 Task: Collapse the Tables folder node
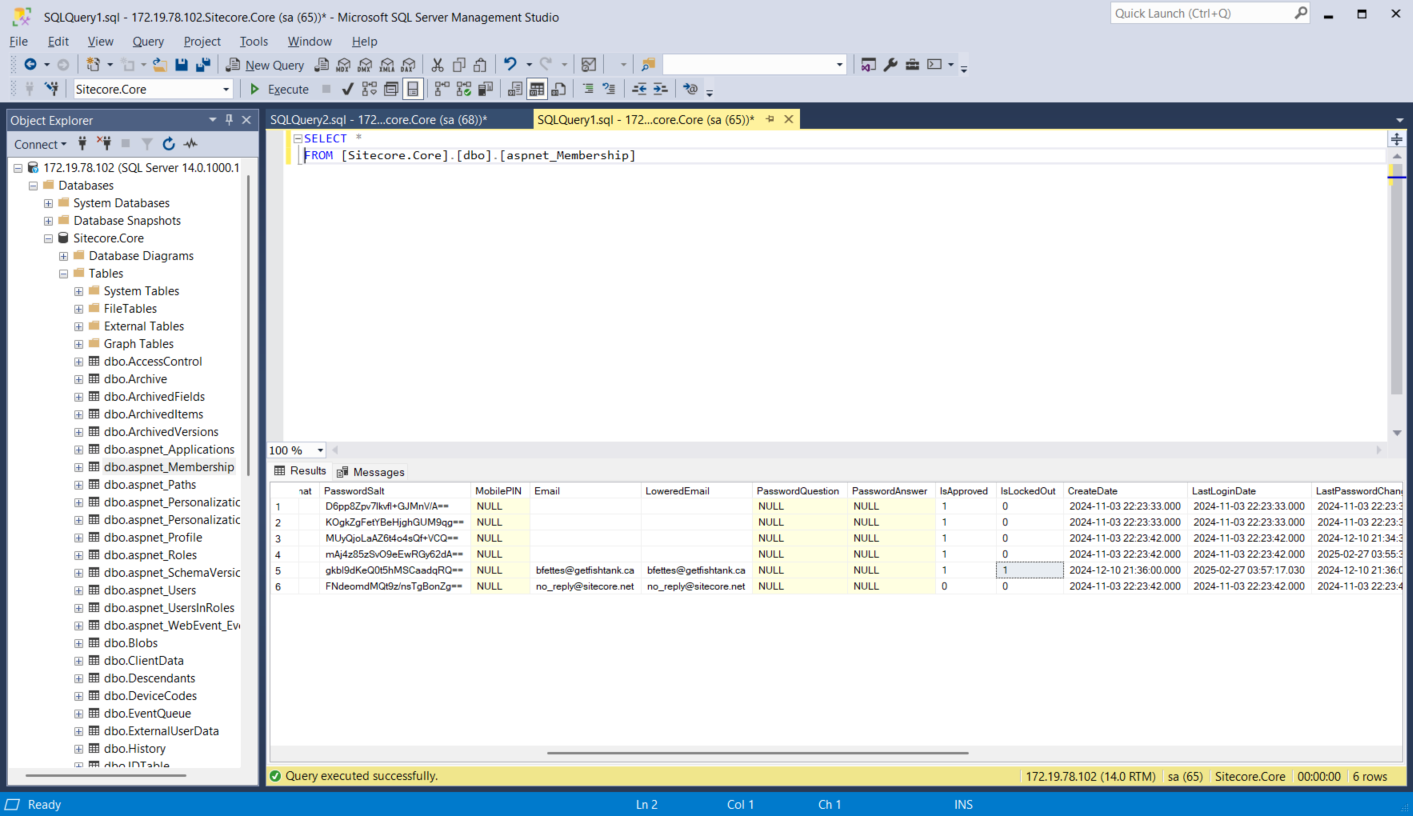64,273
